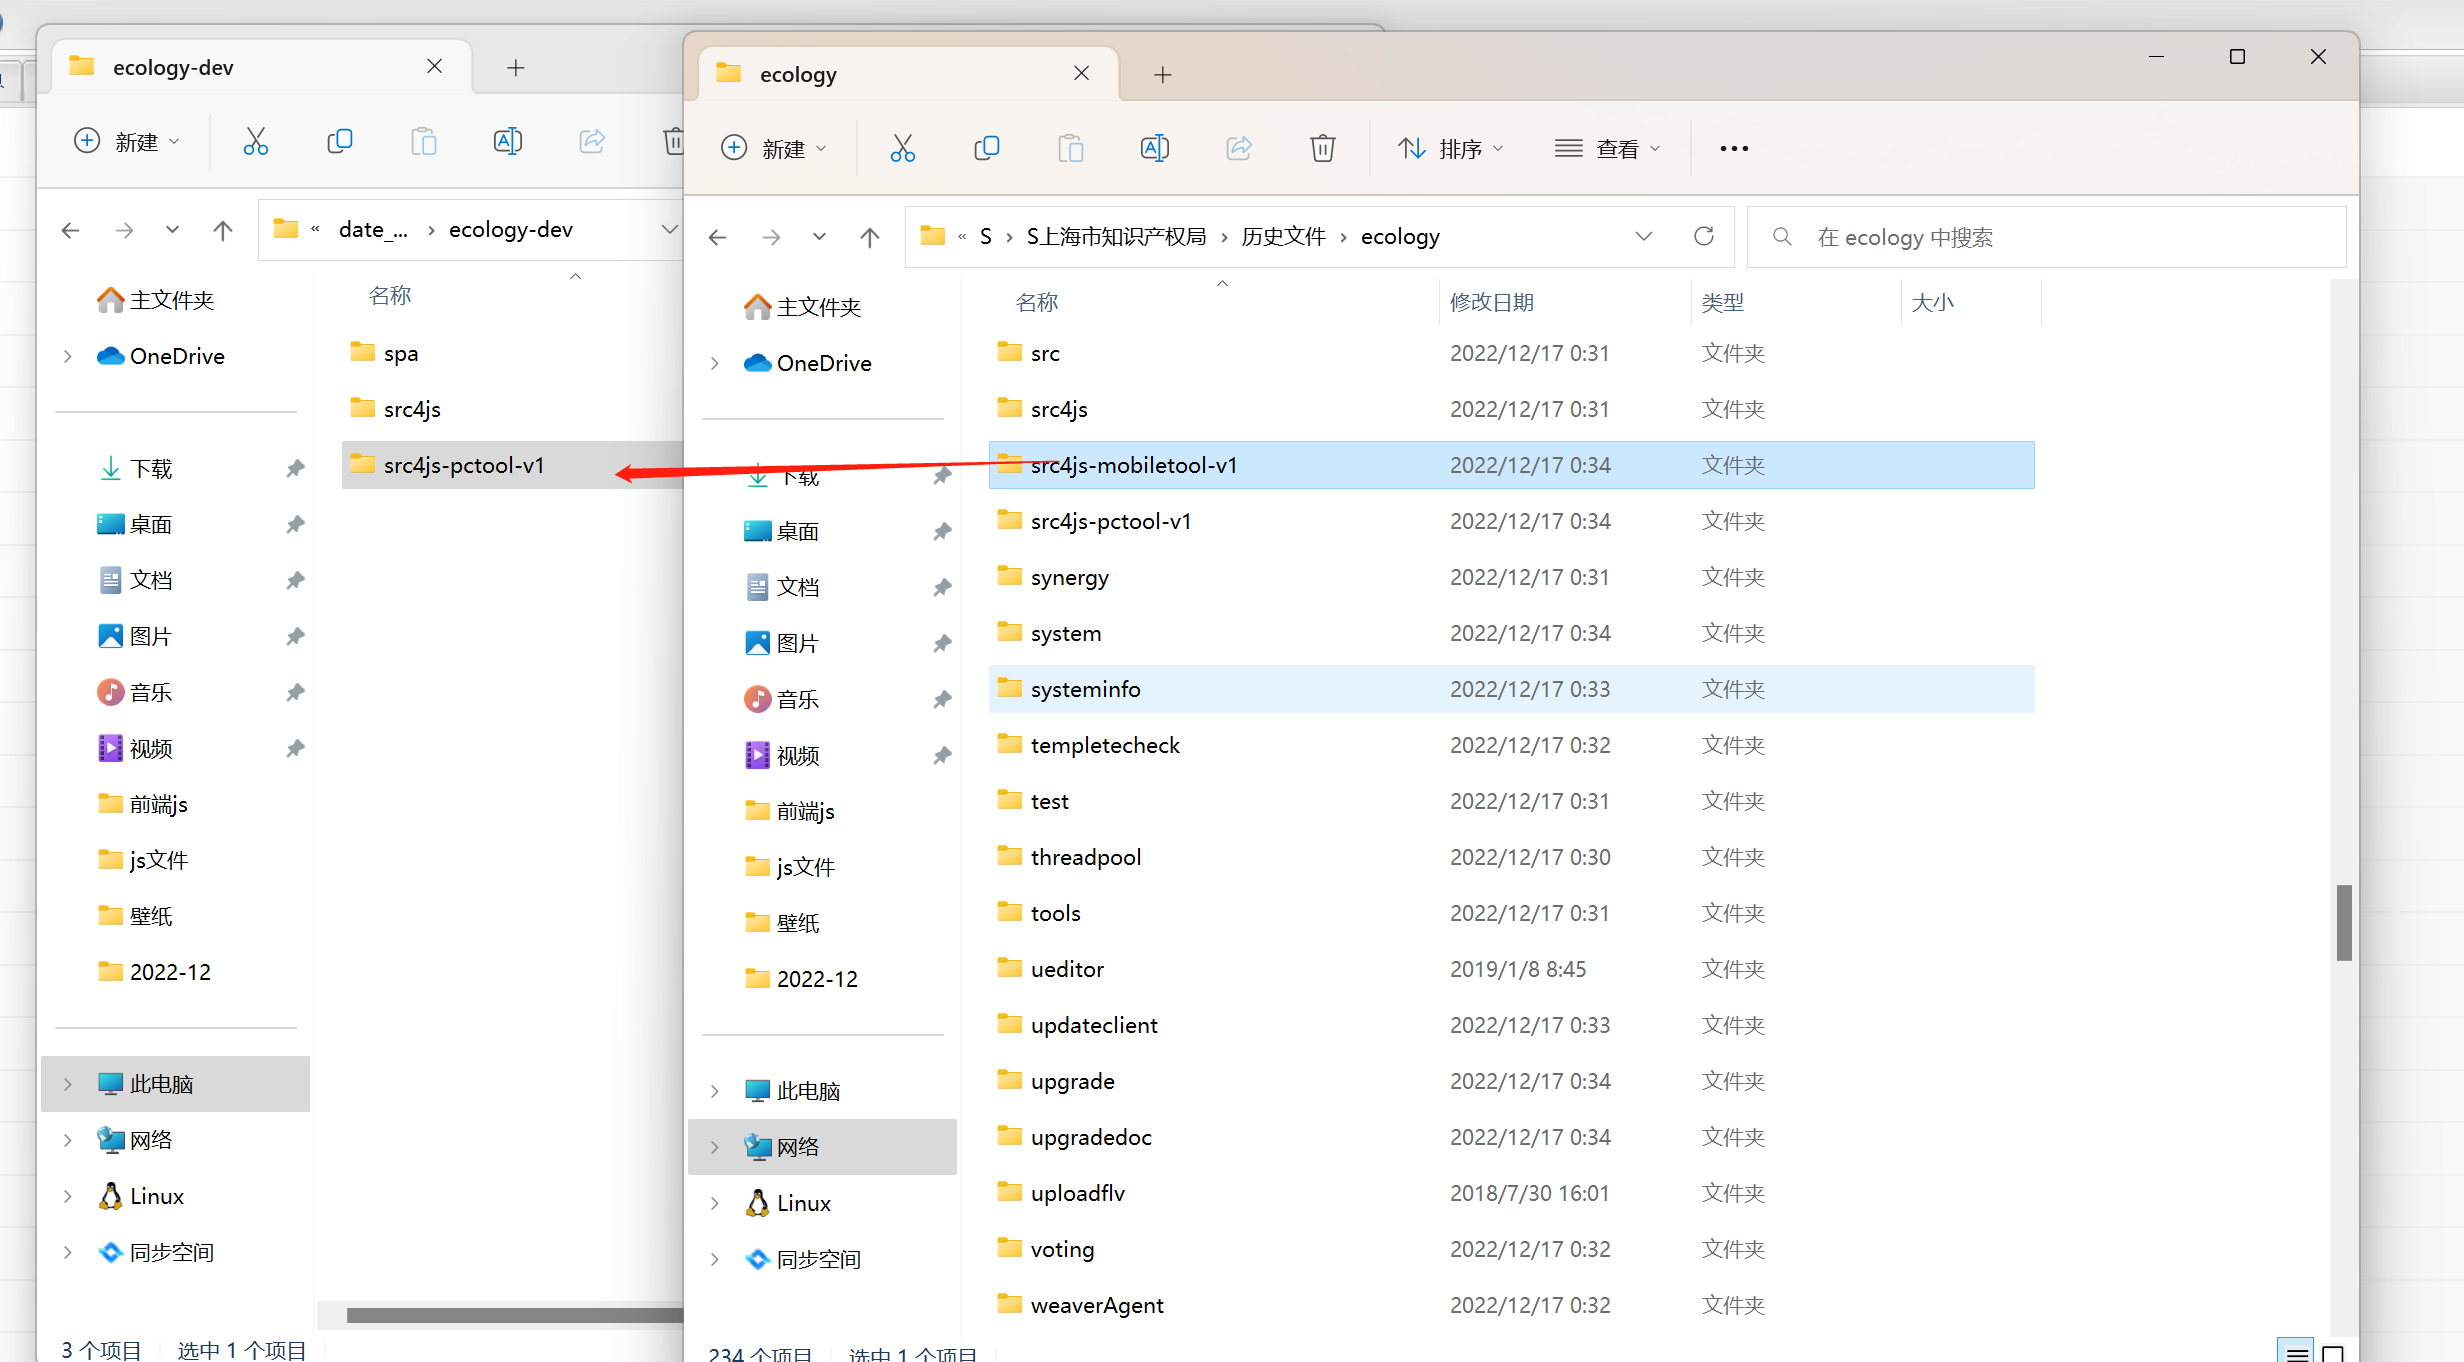Open 下载 quick access in ecology-dev sidebar
Viewport: 2464px width, 1362px height.
pos(151,468)
